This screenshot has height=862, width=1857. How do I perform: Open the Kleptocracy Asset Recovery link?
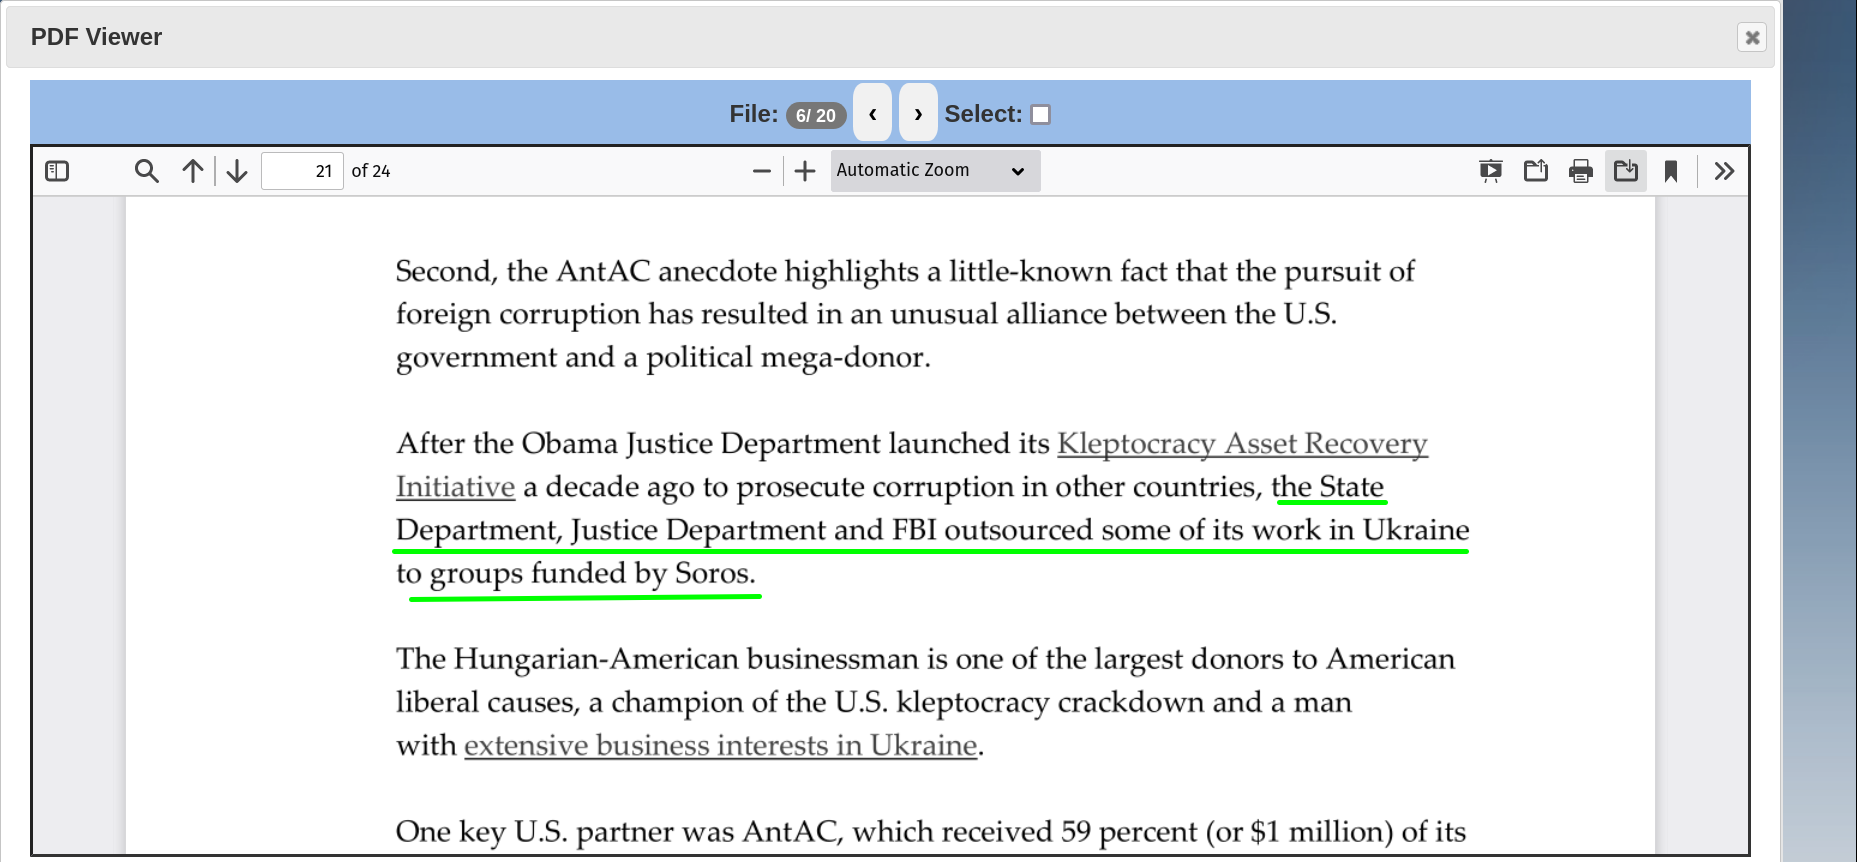point(1242,443)
